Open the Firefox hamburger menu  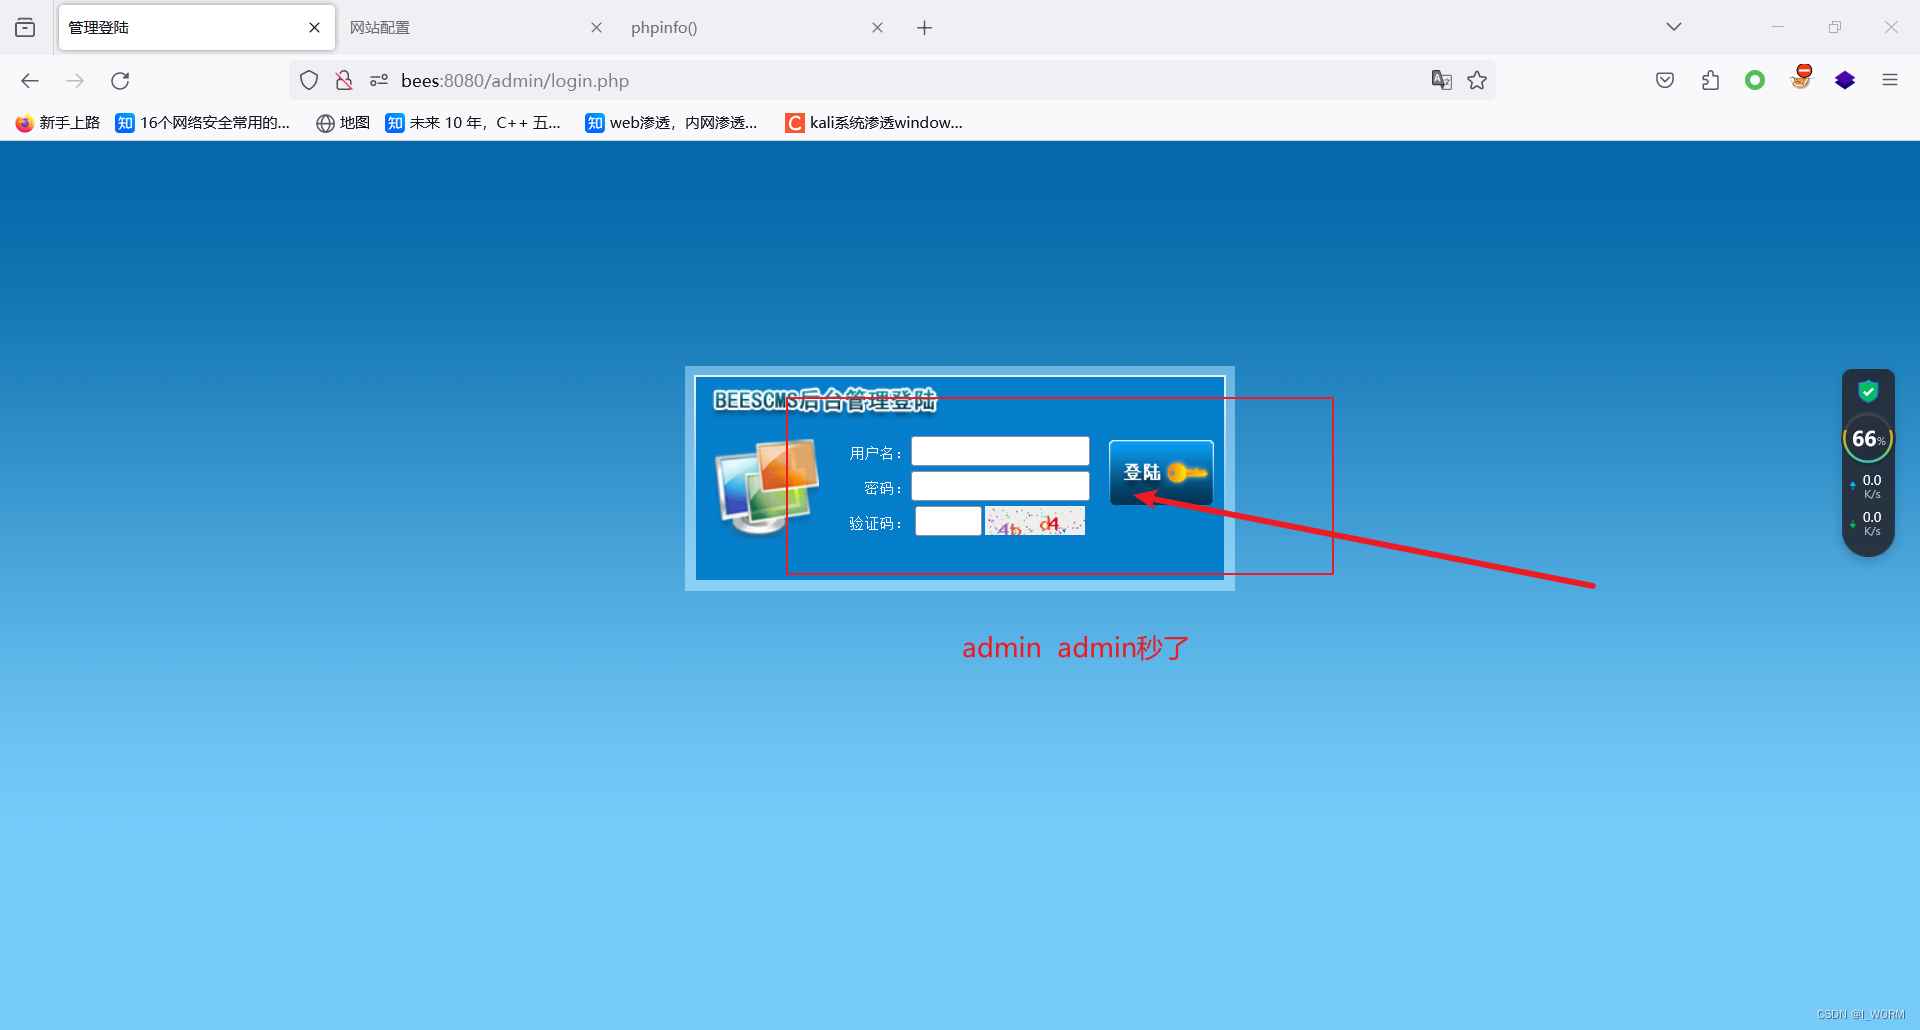tap(1890, 81)
